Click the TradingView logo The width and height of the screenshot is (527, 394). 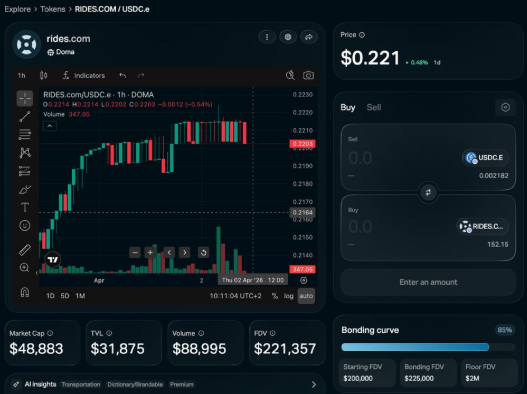(53, 260)
